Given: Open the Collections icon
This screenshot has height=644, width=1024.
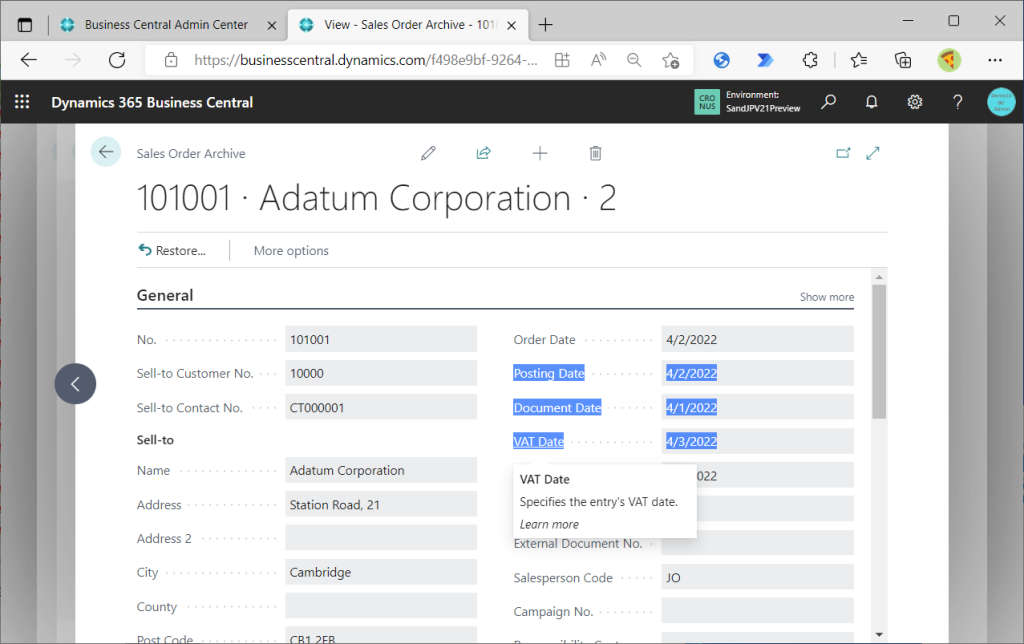Looking at the screenshot, I should tap(903, 60).
